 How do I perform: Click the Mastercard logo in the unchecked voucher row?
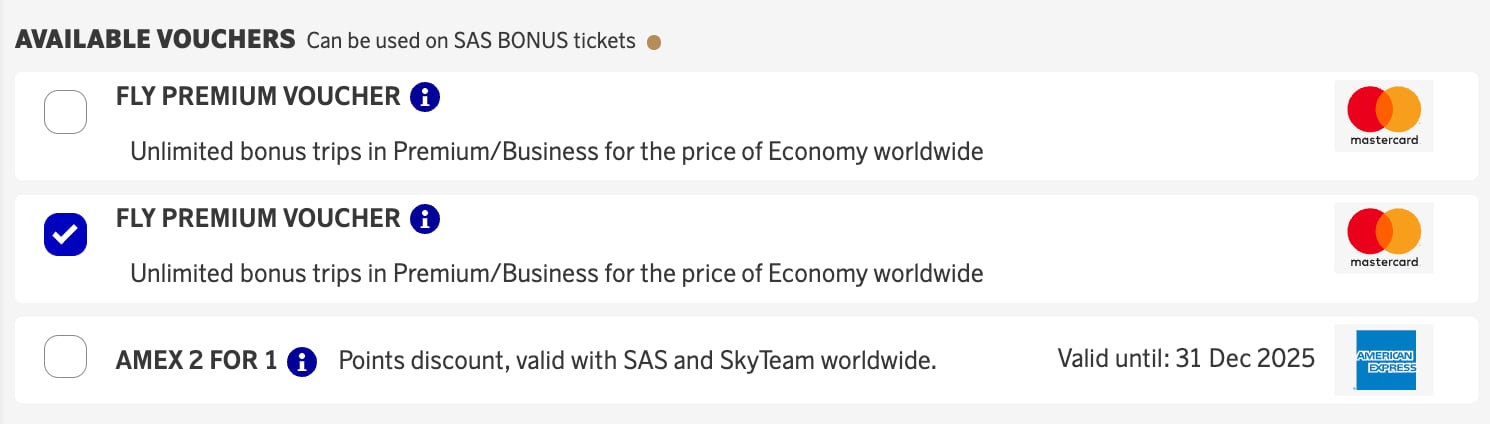[x=1384, y=115]
